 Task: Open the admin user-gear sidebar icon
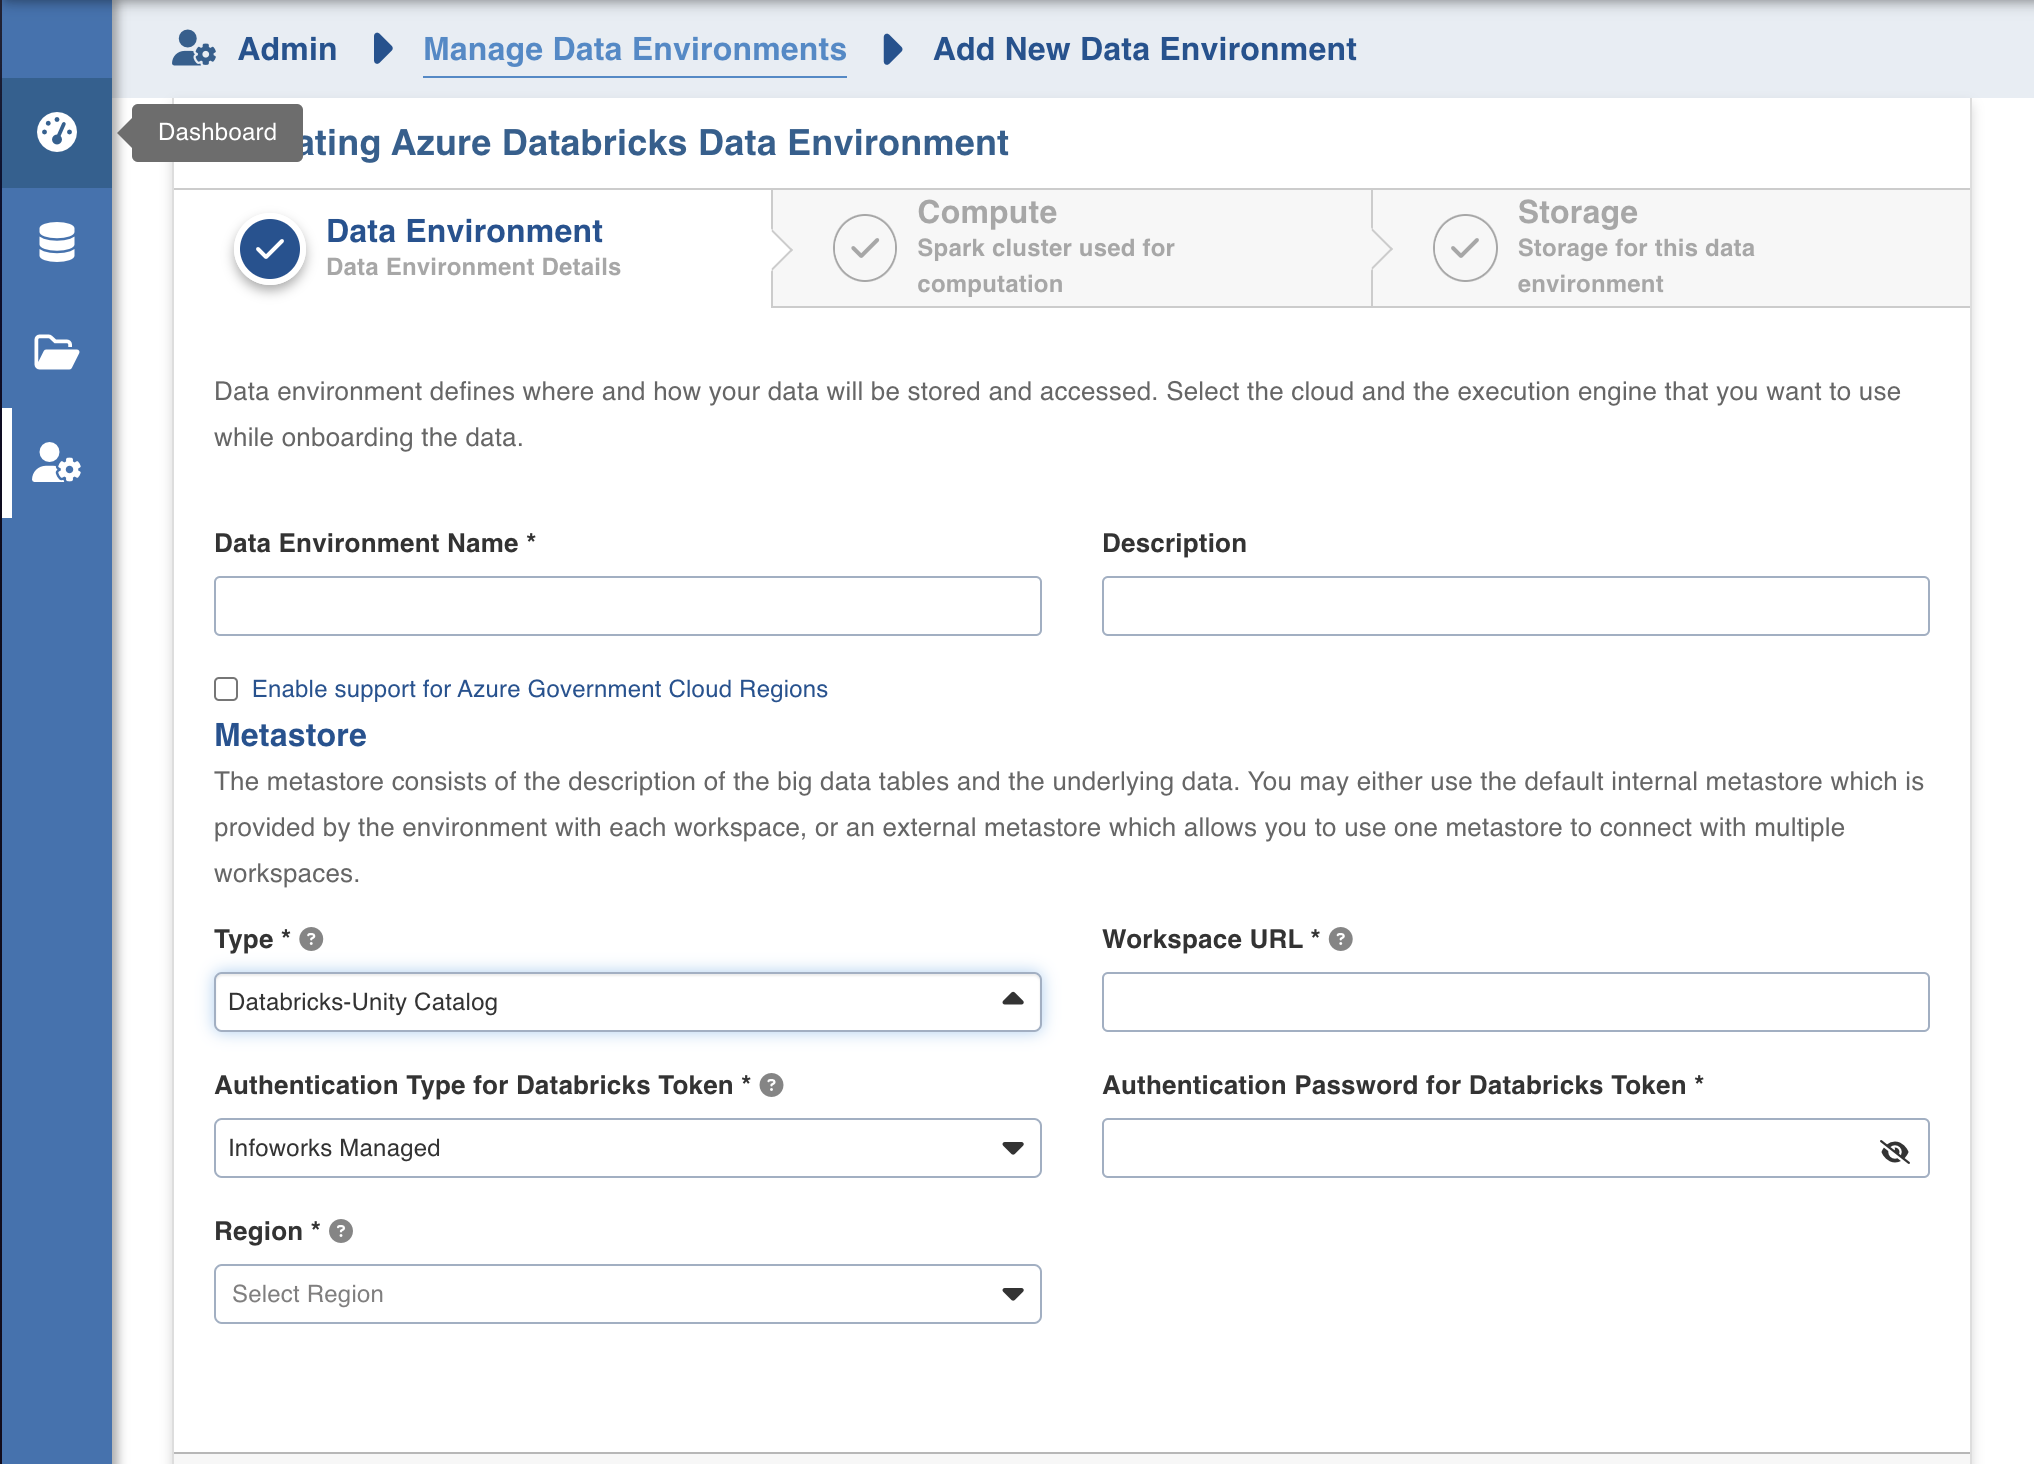[57, 463]
